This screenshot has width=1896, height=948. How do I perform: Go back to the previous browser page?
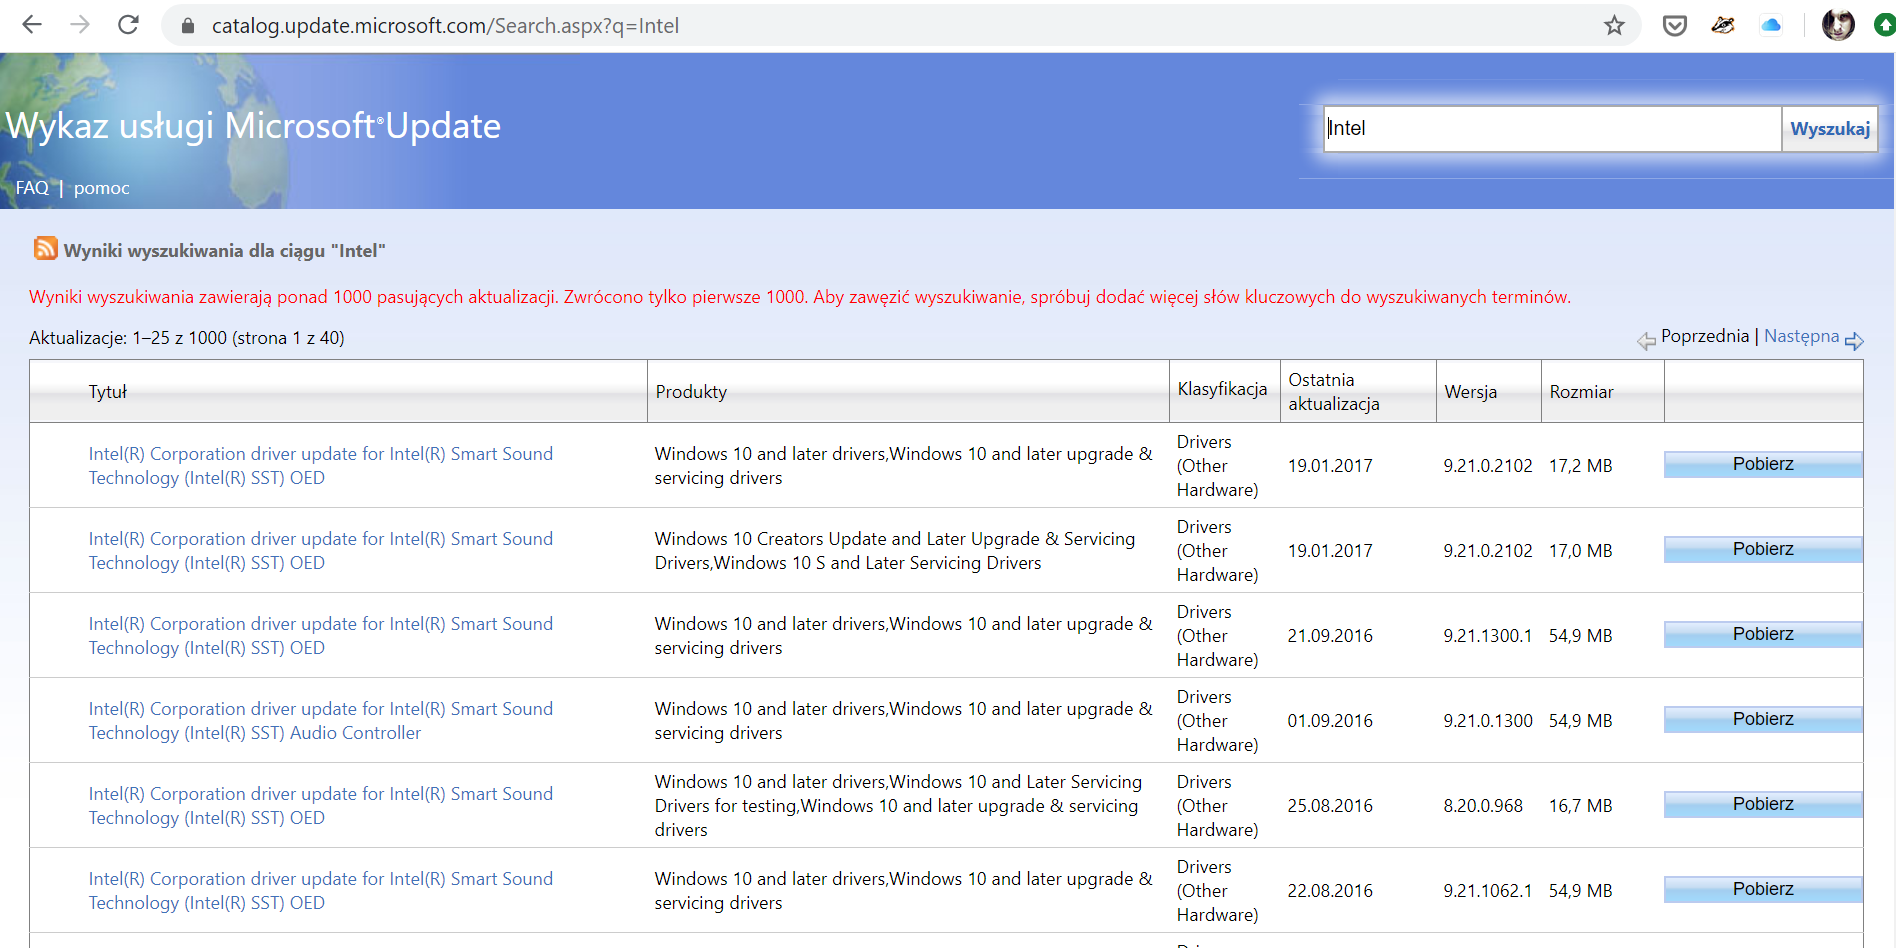tap(32, 25)
